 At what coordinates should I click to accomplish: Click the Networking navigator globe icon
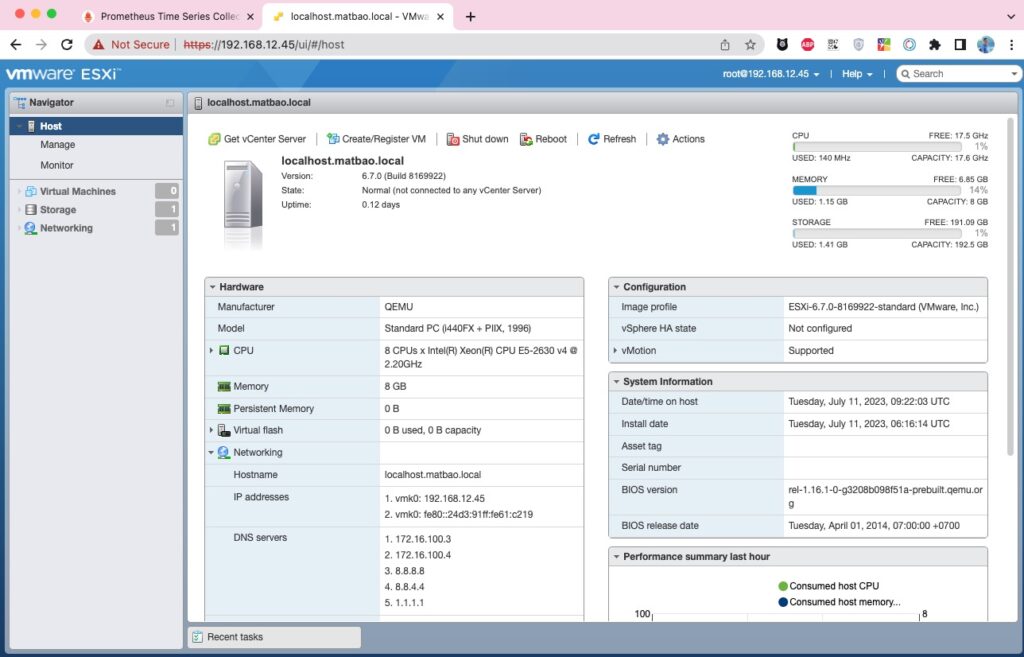[30, 228]
